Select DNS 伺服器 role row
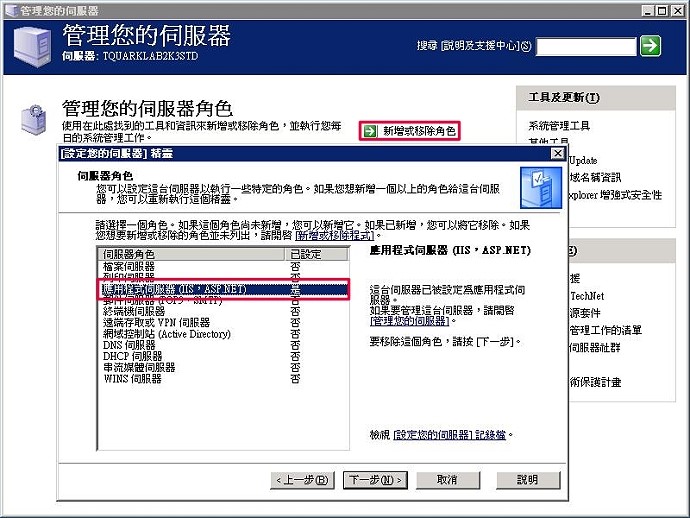 pyautogui.click(x=223, y=345)
